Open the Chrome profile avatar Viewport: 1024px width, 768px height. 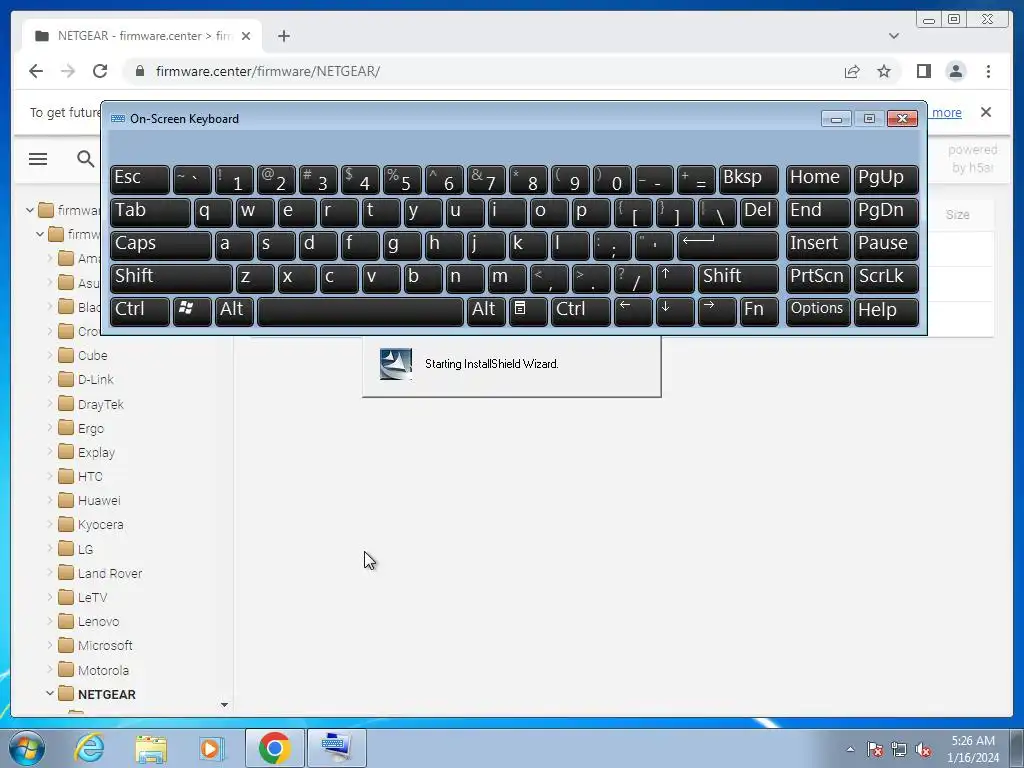[955, 71]
